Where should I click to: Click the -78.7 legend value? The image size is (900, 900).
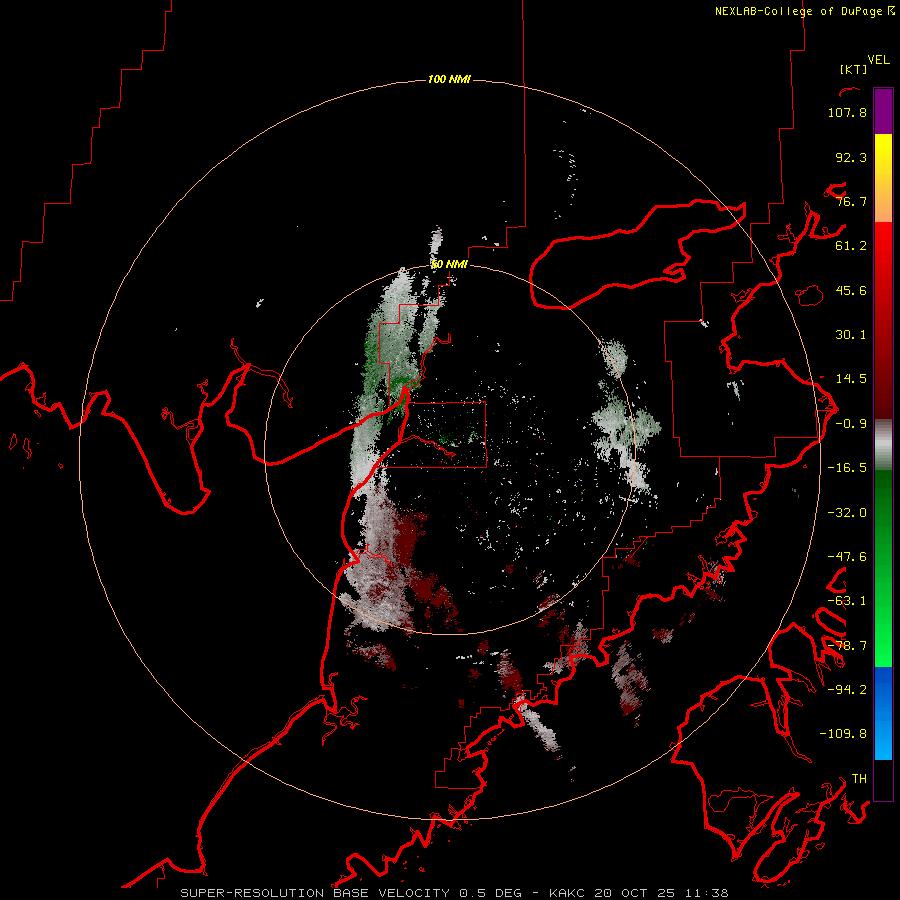(x=847, y=646)
